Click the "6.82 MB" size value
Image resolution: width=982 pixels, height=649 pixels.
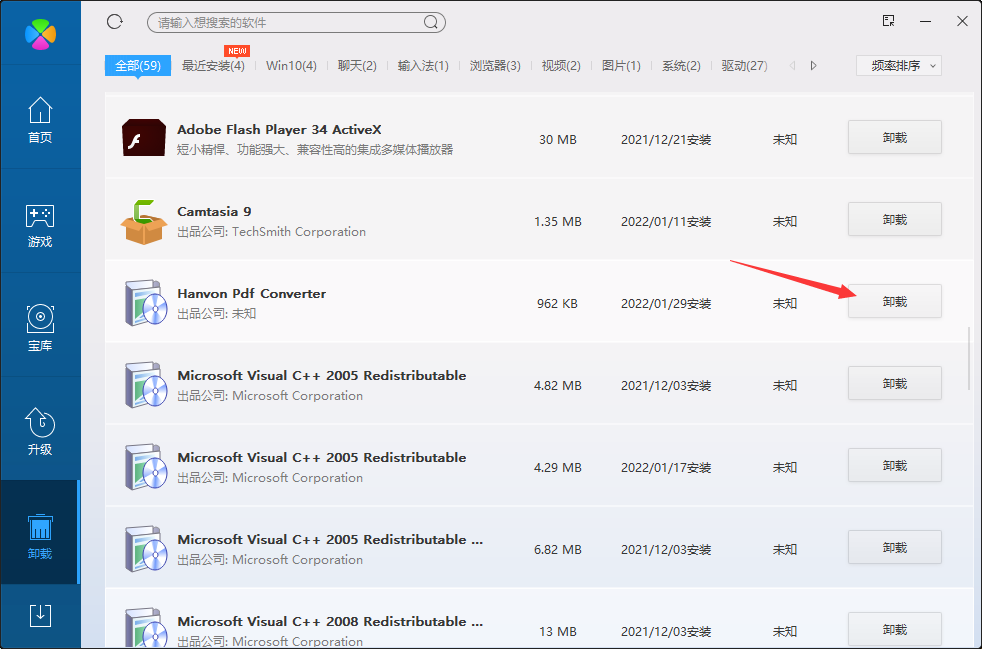click(558, 550)
